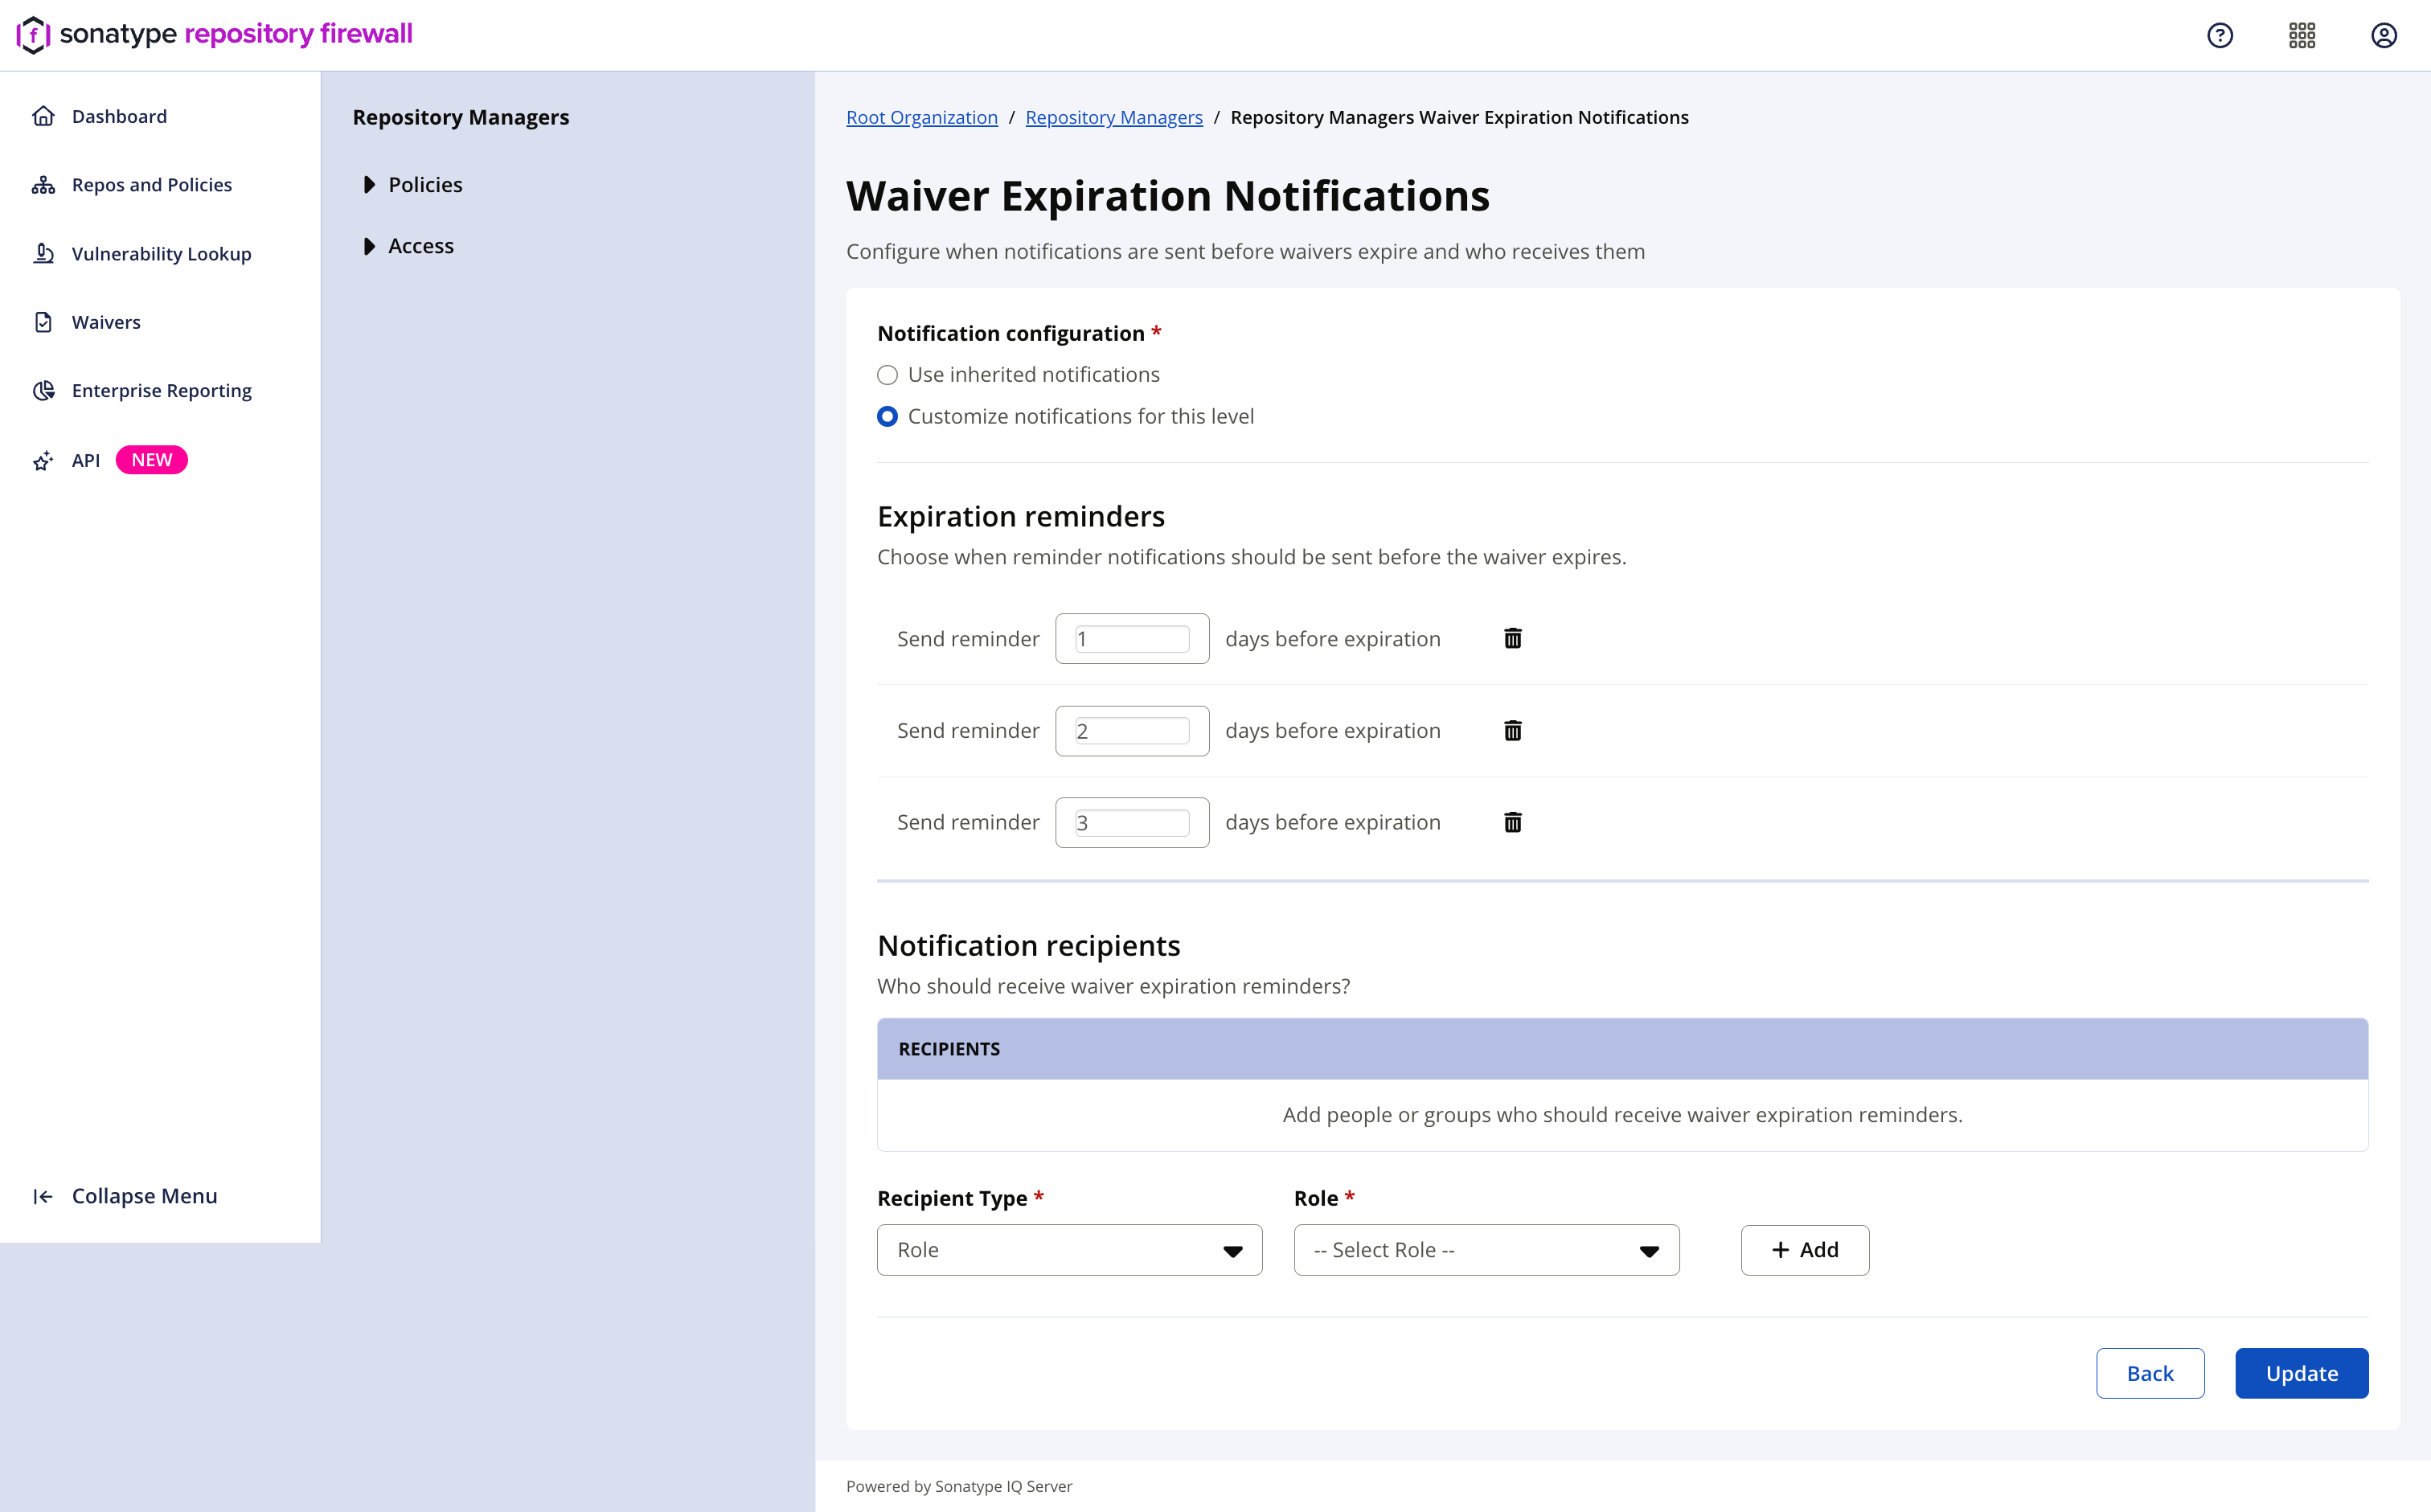
Task: Open the help question mark icon
Action: click(2220, 36)
